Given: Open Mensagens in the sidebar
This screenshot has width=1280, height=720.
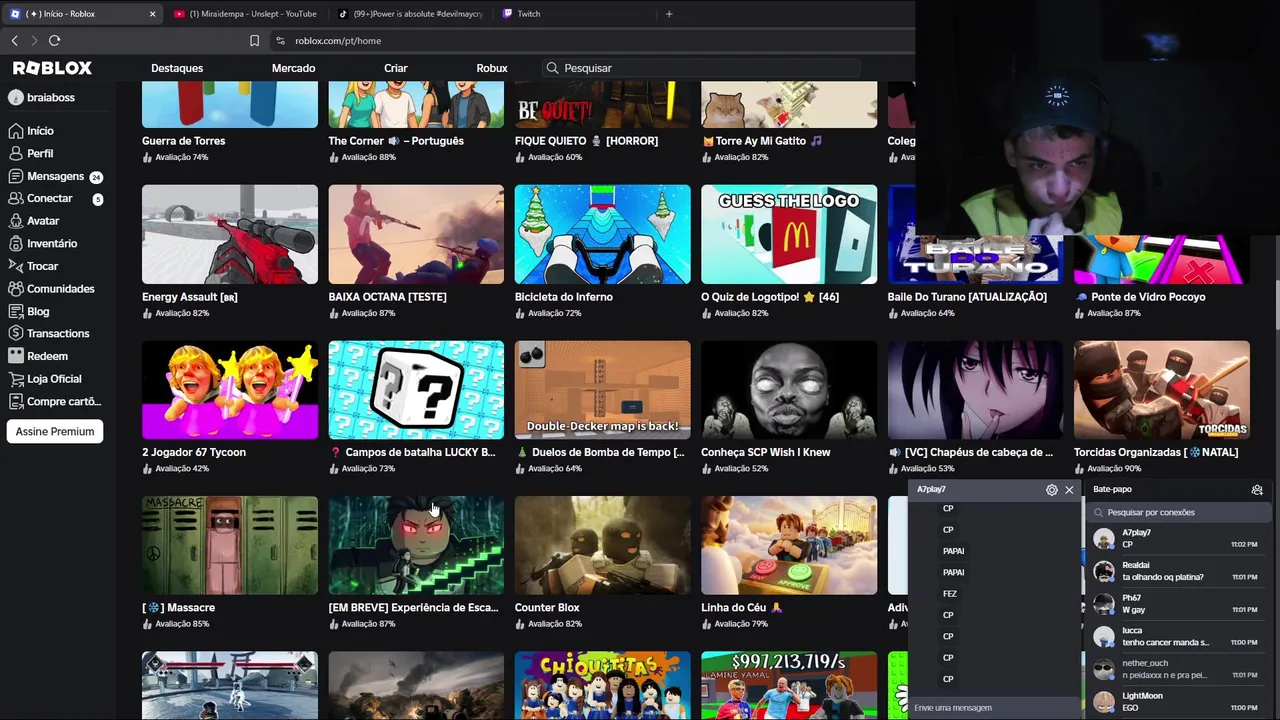Looking at the screenshot, I should pos(54,176).
